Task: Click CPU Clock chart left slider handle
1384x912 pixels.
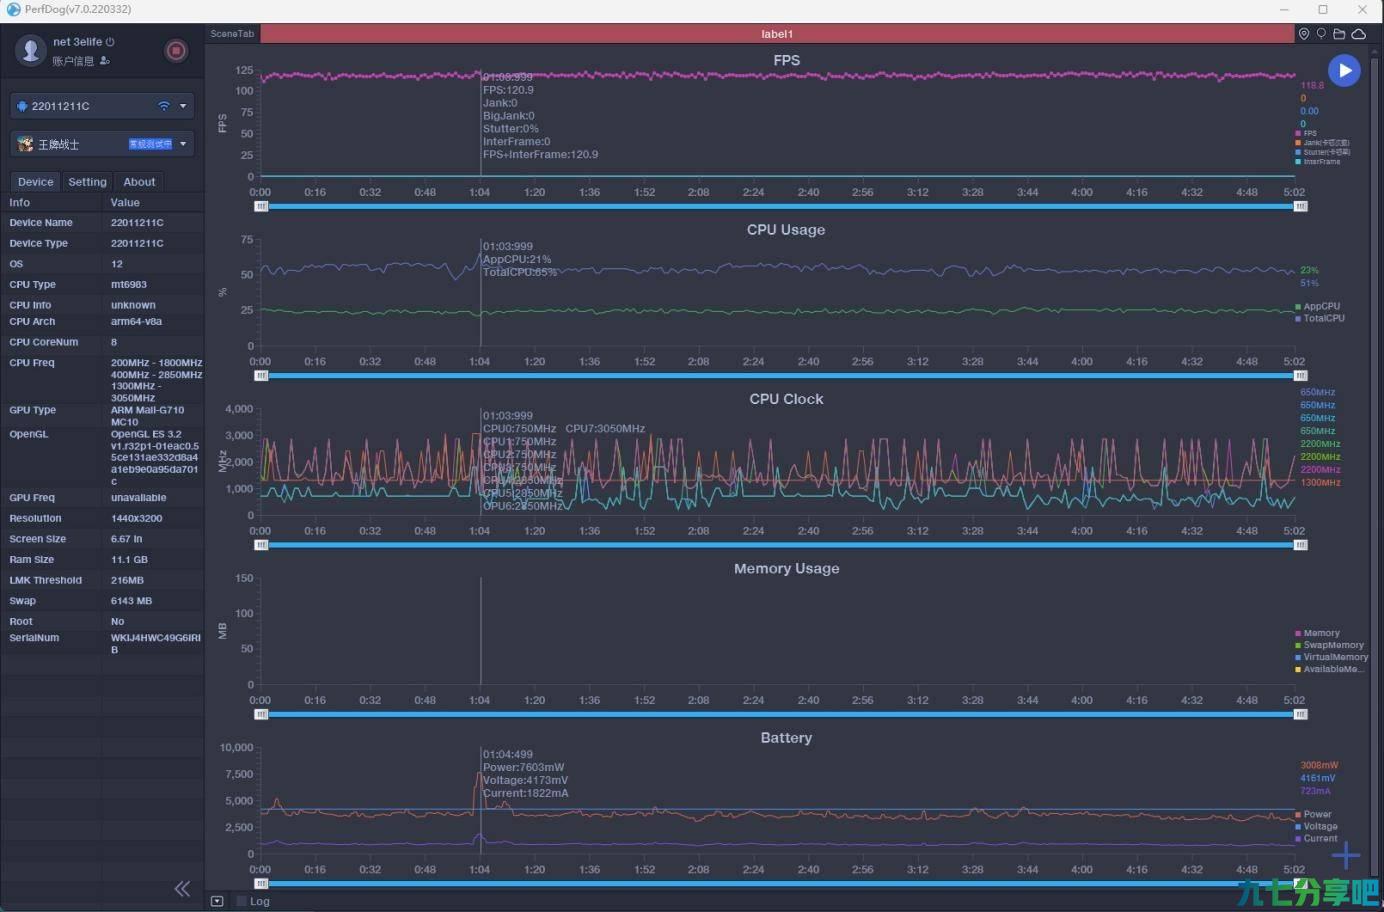Action: tap(261, 545)
